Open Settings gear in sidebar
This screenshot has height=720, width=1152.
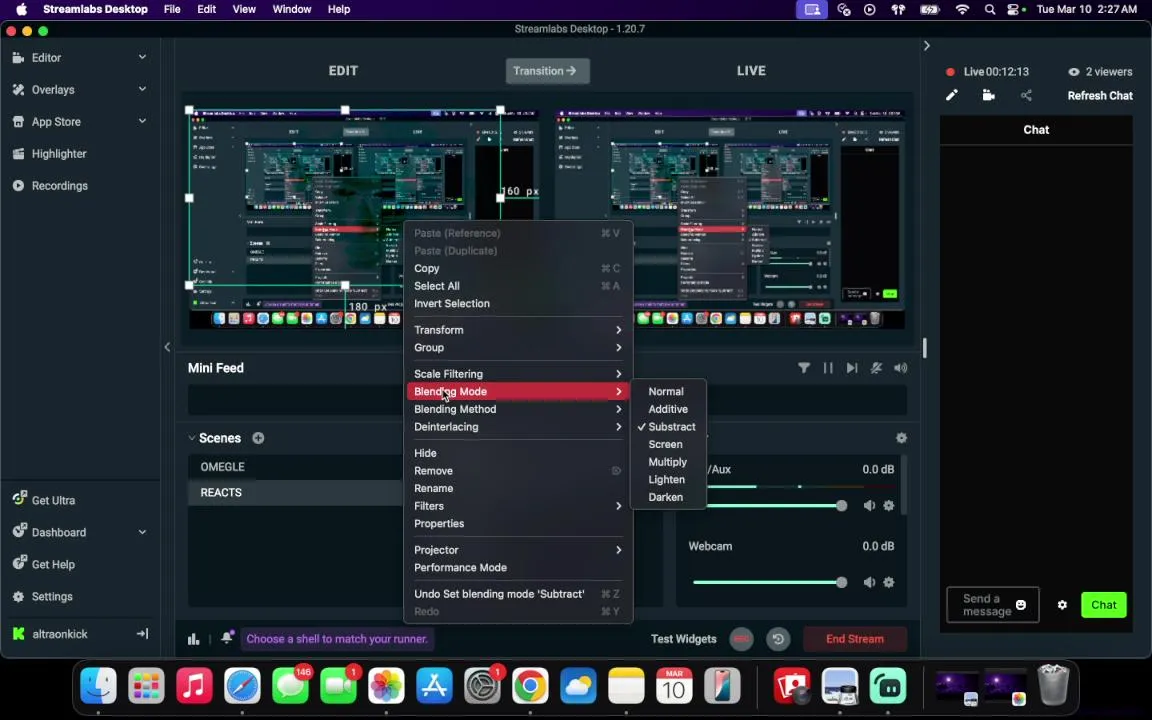[18, 597]
